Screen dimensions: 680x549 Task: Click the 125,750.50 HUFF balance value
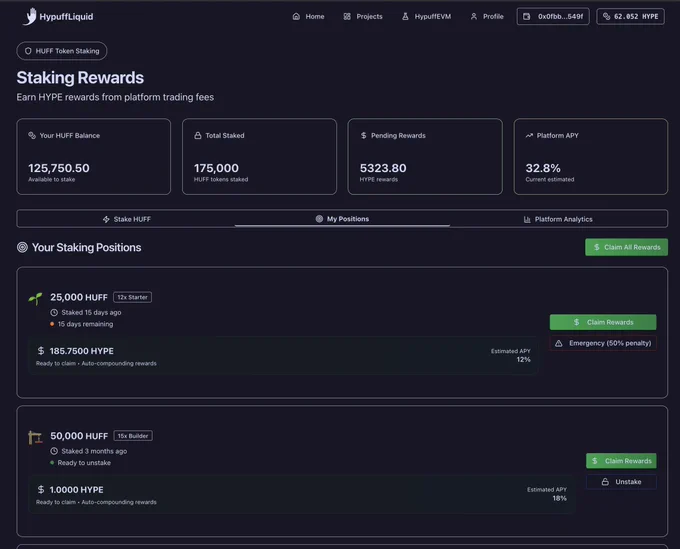pyautogui.click(x=59, y=168)
